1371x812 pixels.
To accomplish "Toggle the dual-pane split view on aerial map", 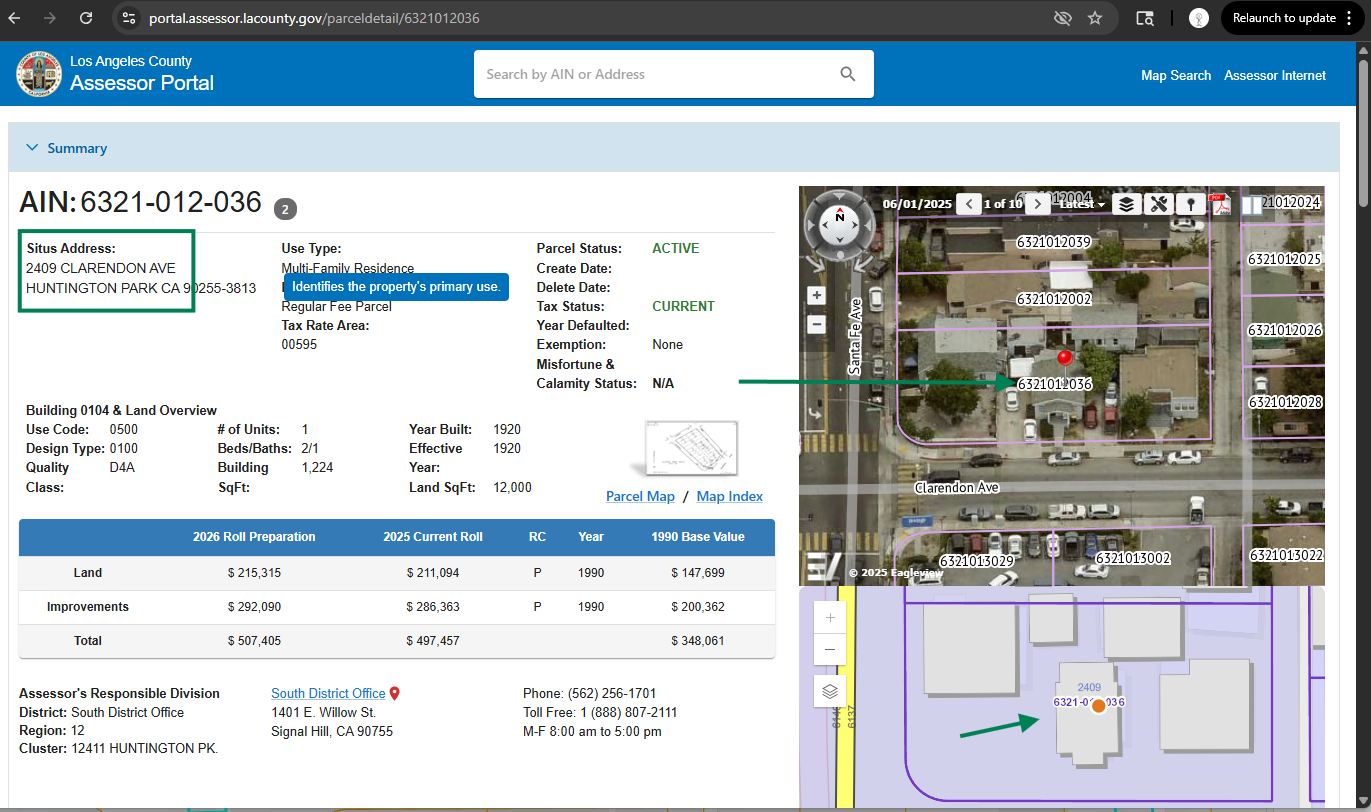I will click(x=1250, y=205).
